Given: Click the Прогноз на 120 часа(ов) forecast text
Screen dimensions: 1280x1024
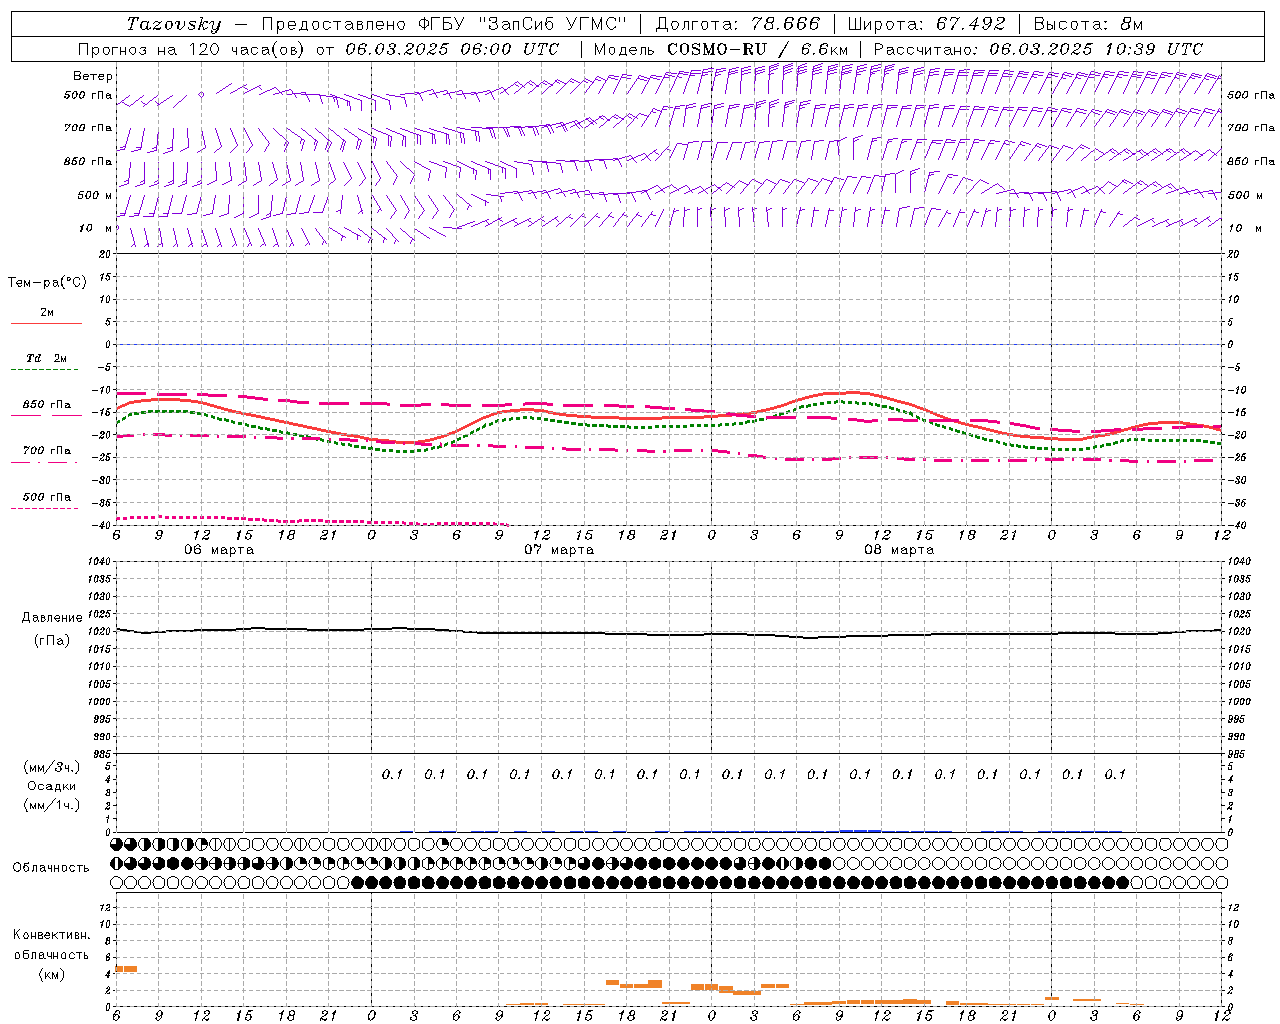Looking at the screenshot, I should coord(193,49).
